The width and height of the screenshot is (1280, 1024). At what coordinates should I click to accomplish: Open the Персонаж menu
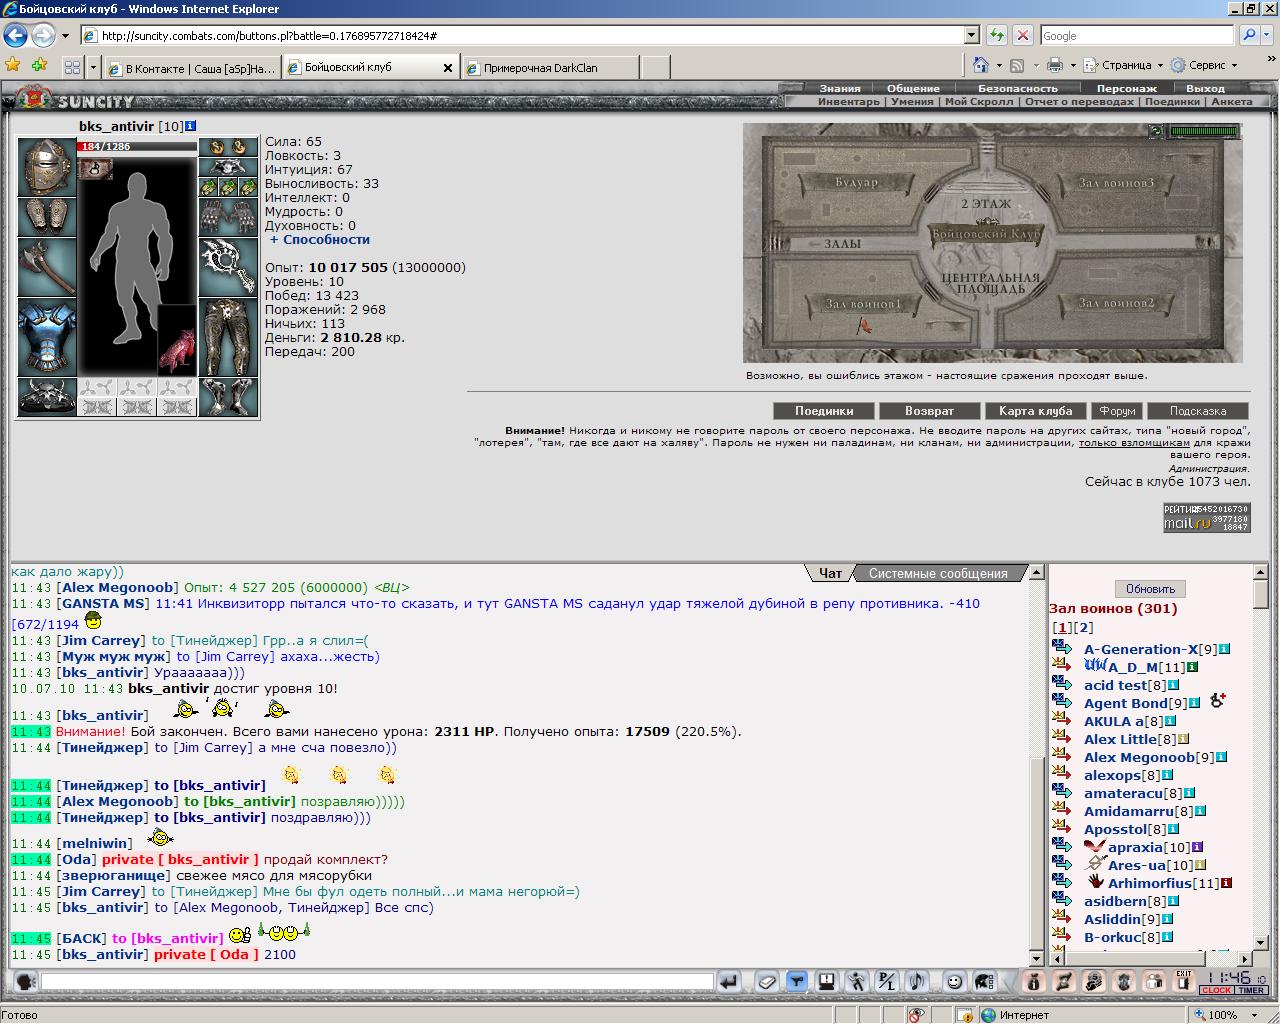point(1126,88)
